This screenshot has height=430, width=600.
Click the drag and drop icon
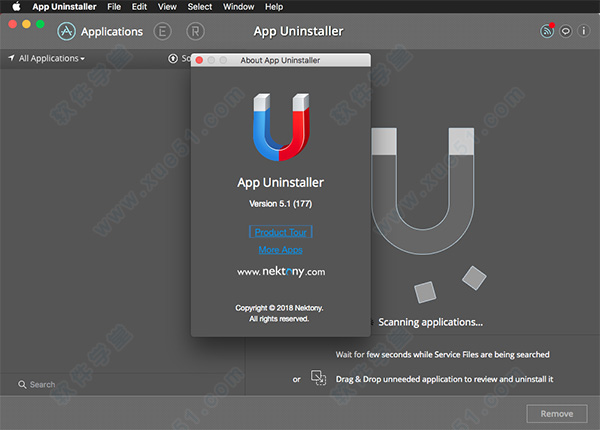click(318, 378)
